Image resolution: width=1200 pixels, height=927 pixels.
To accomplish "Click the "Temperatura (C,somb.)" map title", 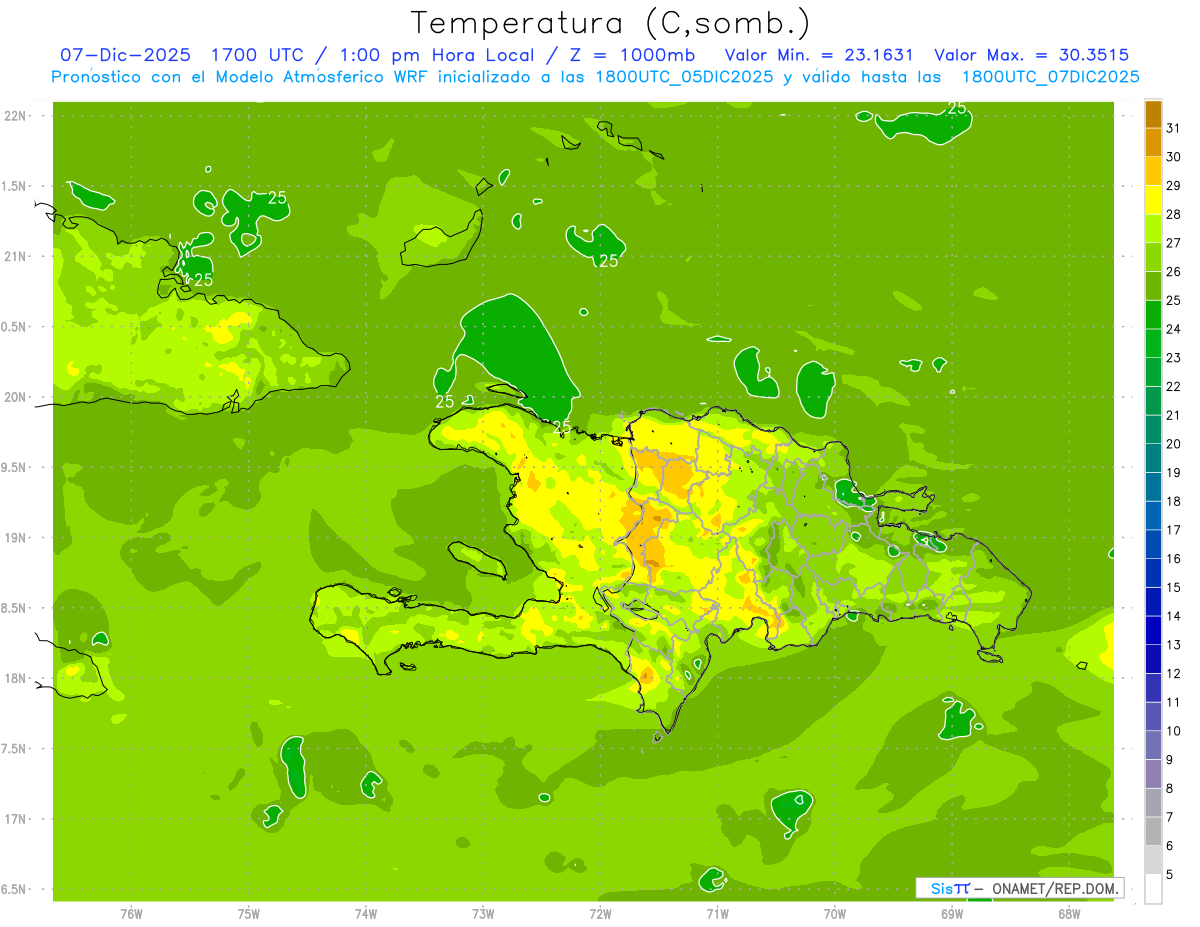I will coord(611,23).
